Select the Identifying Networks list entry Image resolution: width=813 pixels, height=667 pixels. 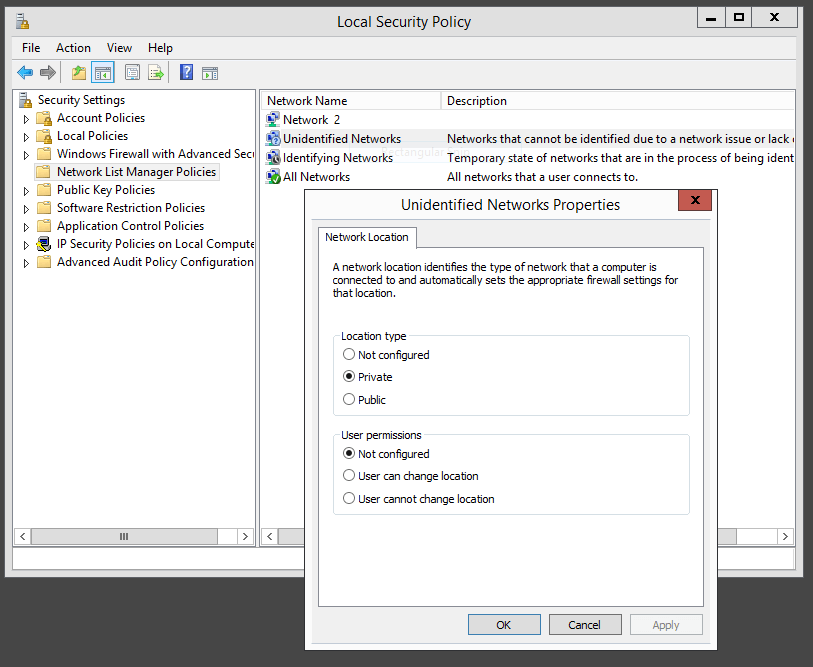pos(330,157)
